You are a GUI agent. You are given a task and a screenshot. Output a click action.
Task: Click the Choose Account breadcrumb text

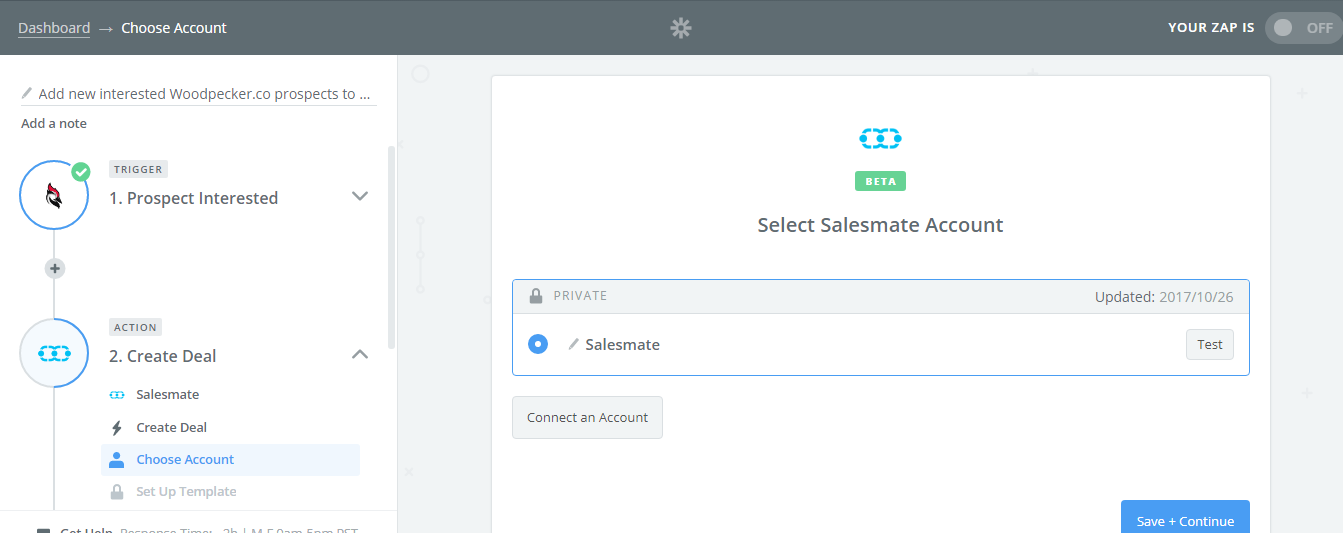point(174,28)
